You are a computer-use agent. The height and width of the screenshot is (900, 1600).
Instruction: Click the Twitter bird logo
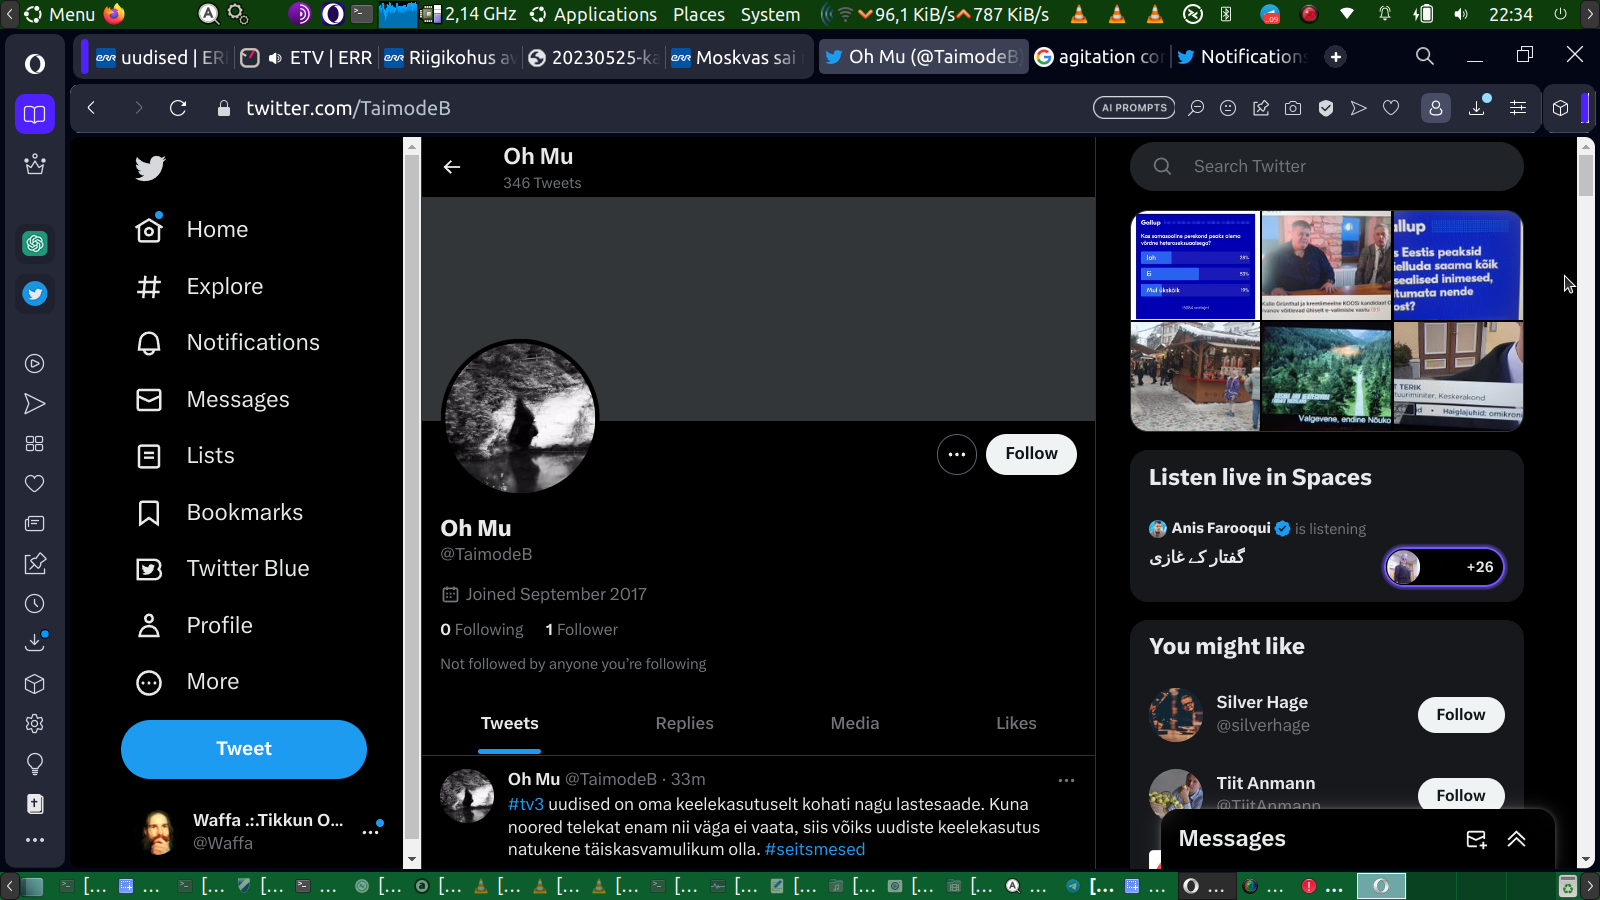pyautogui.click(x=150, y=168)
